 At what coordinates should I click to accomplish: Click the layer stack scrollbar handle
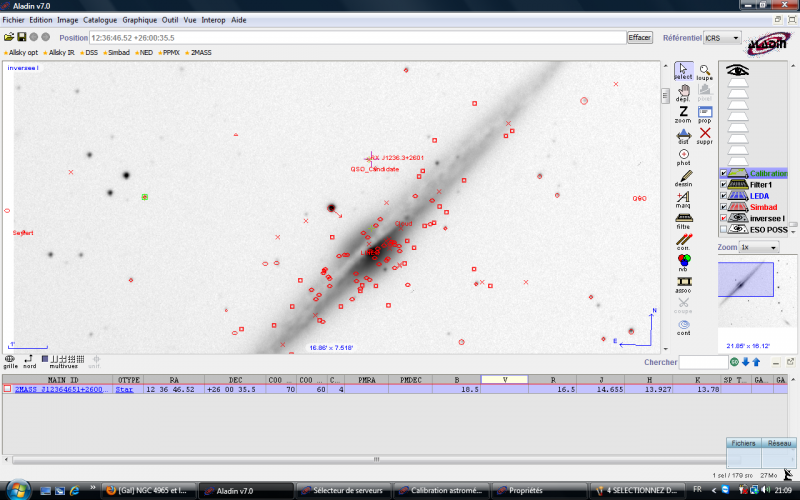coord(793,225)
